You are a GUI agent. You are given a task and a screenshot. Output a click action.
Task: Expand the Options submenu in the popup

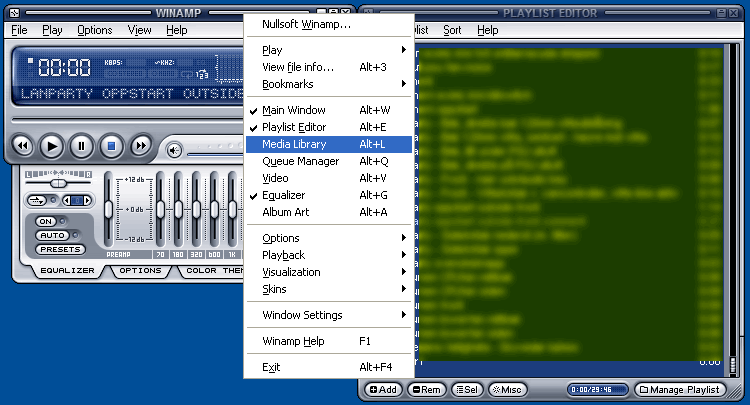pos(329,238)
